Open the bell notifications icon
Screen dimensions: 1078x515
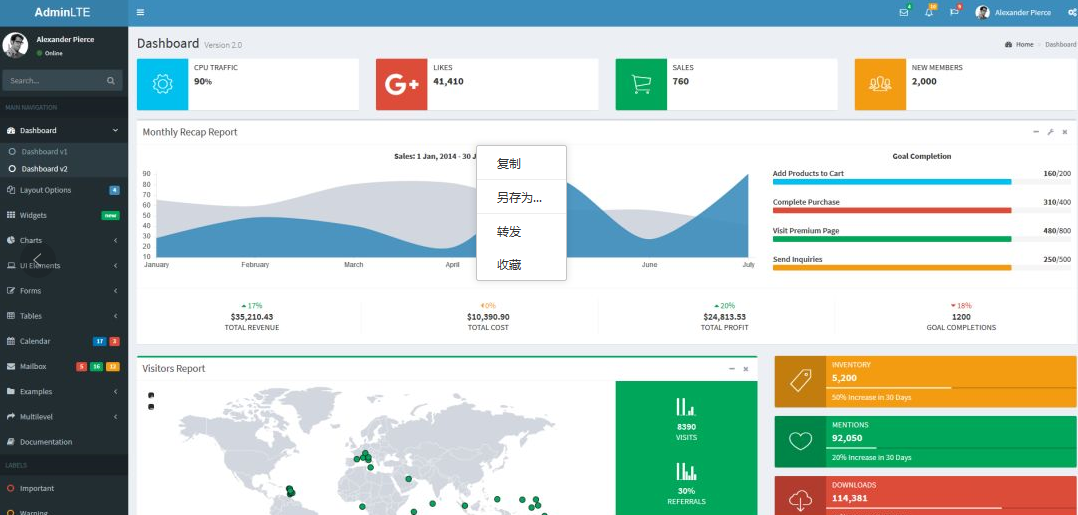coord(929,12)
